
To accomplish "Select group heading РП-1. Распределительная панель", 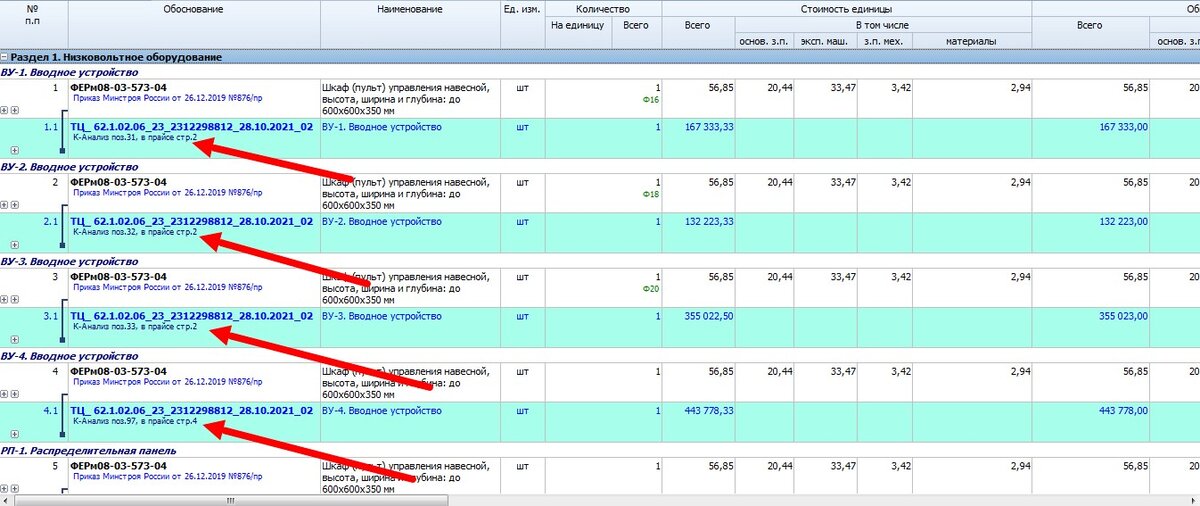I will tap(89, 451).
